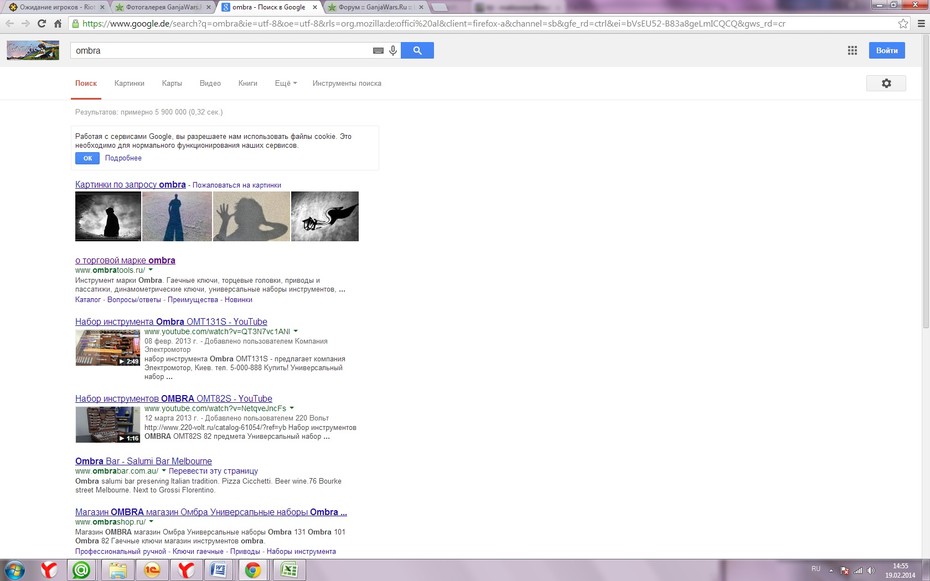The width and height of the screenshot is (930, 581).
Task: Select the Видео search category
Action: point(210,84)
